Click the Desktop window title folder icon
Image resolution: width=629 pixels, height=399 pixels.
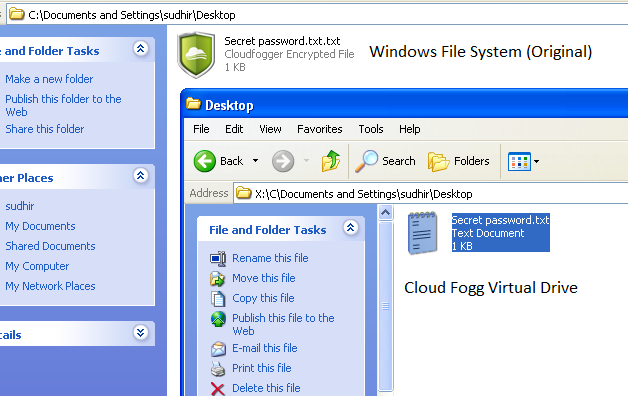click(x=193, y=104)
